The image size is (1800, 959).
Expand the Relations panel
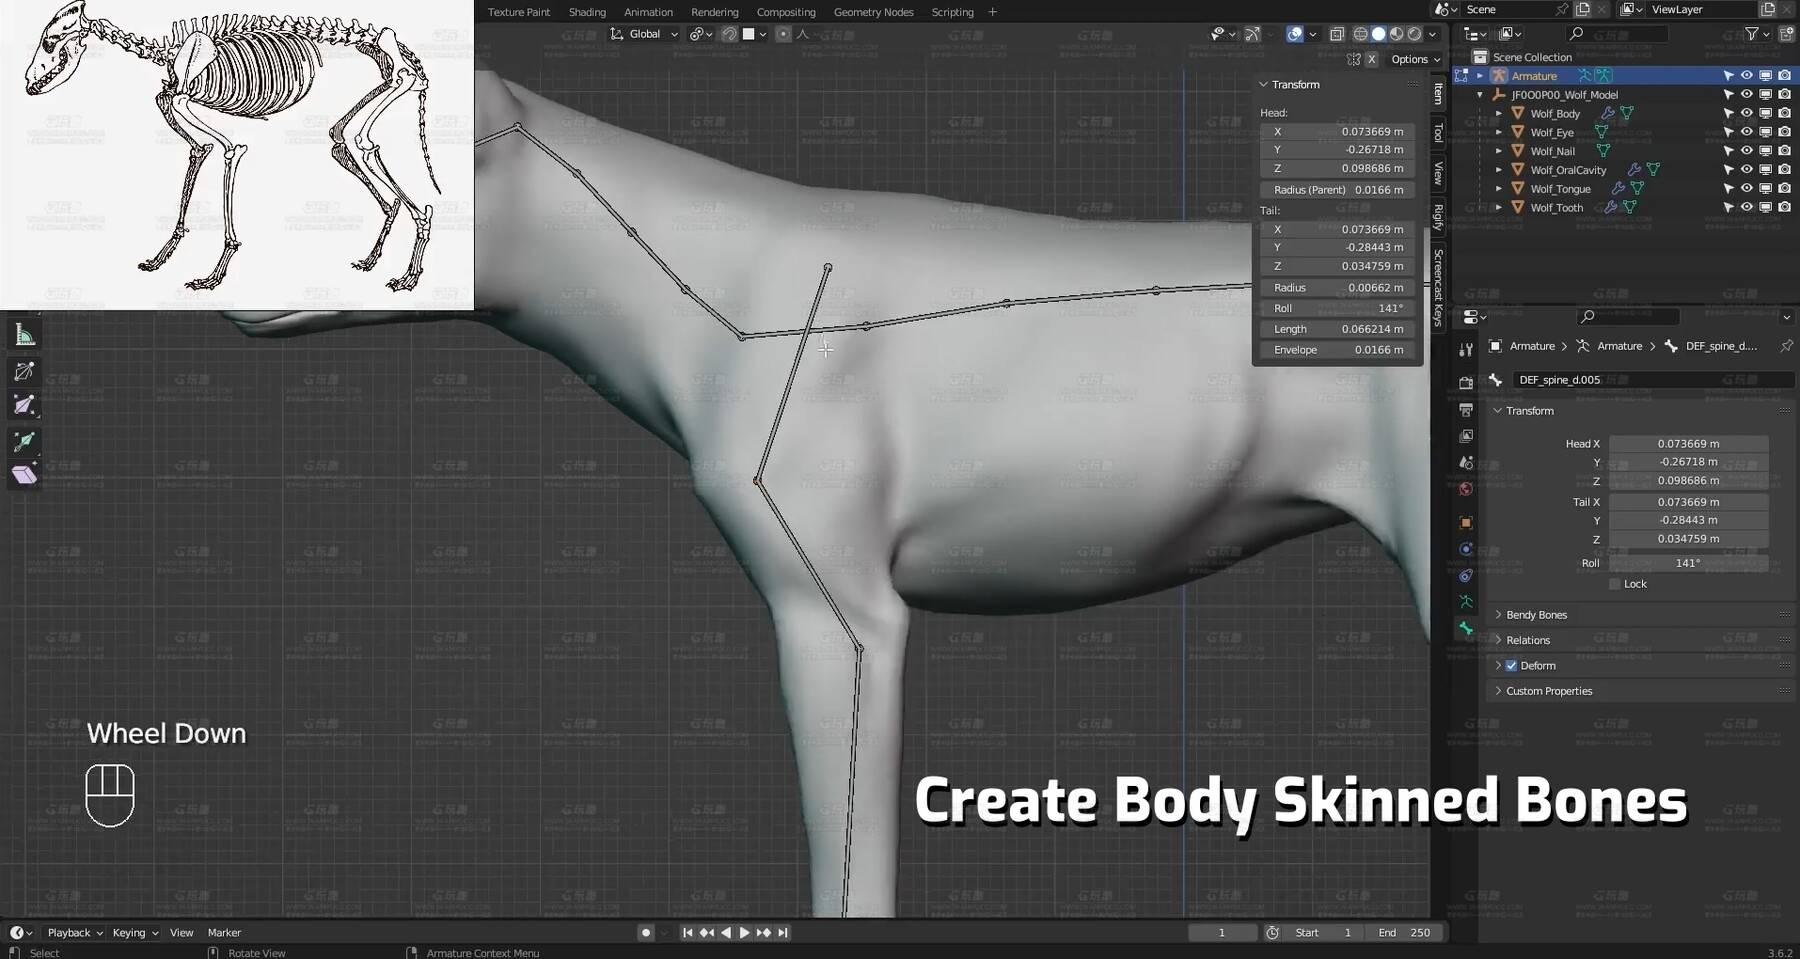pyautogui.click(x=1528, y=640)
